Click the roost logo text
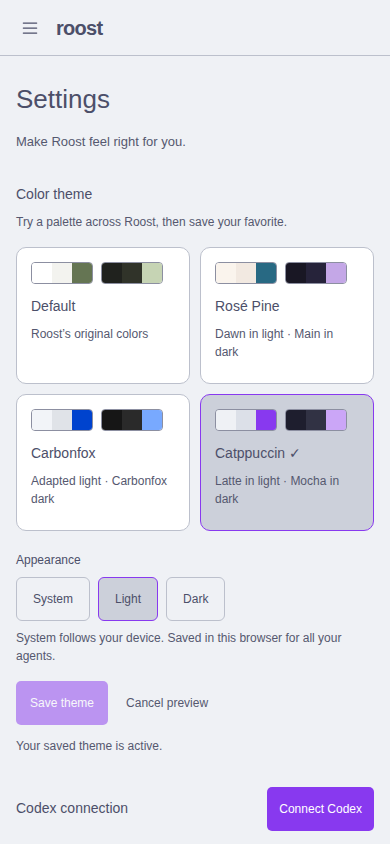Screen dimensions: 390x844 pyautogui.click(x=80, y=29)
